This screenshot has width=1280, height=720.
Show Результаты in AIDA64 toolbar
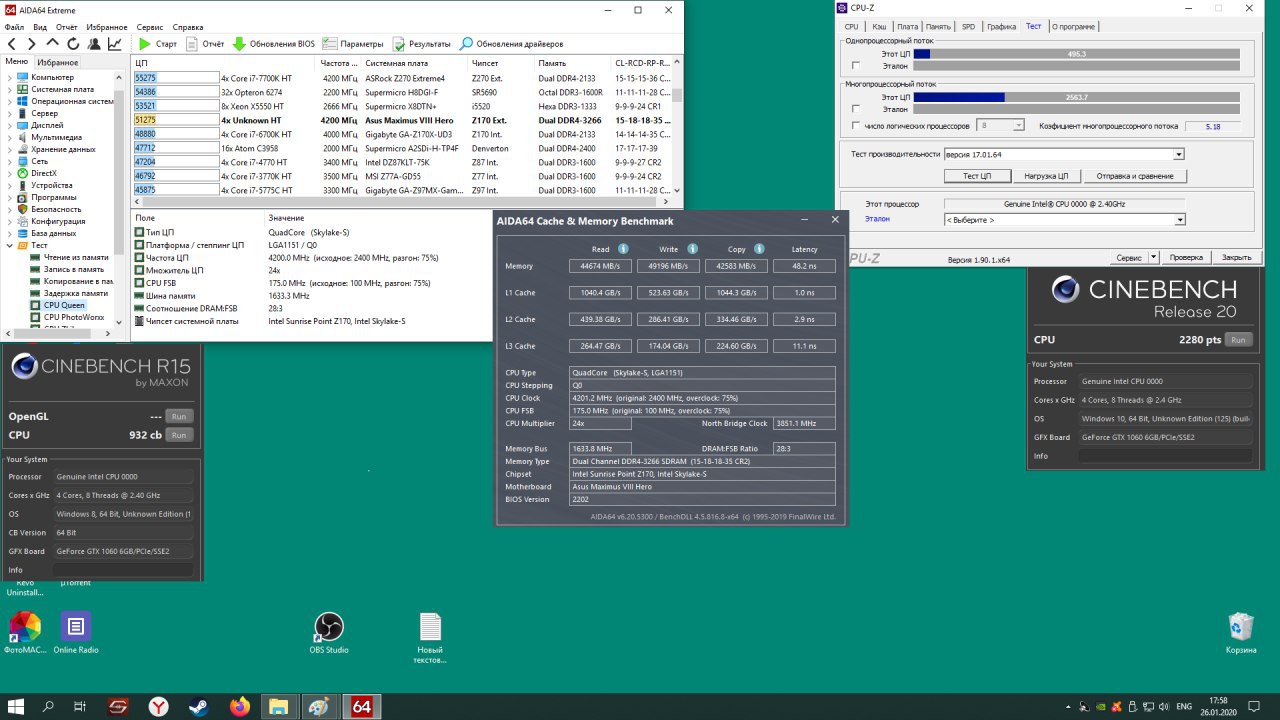click(422, 44)
